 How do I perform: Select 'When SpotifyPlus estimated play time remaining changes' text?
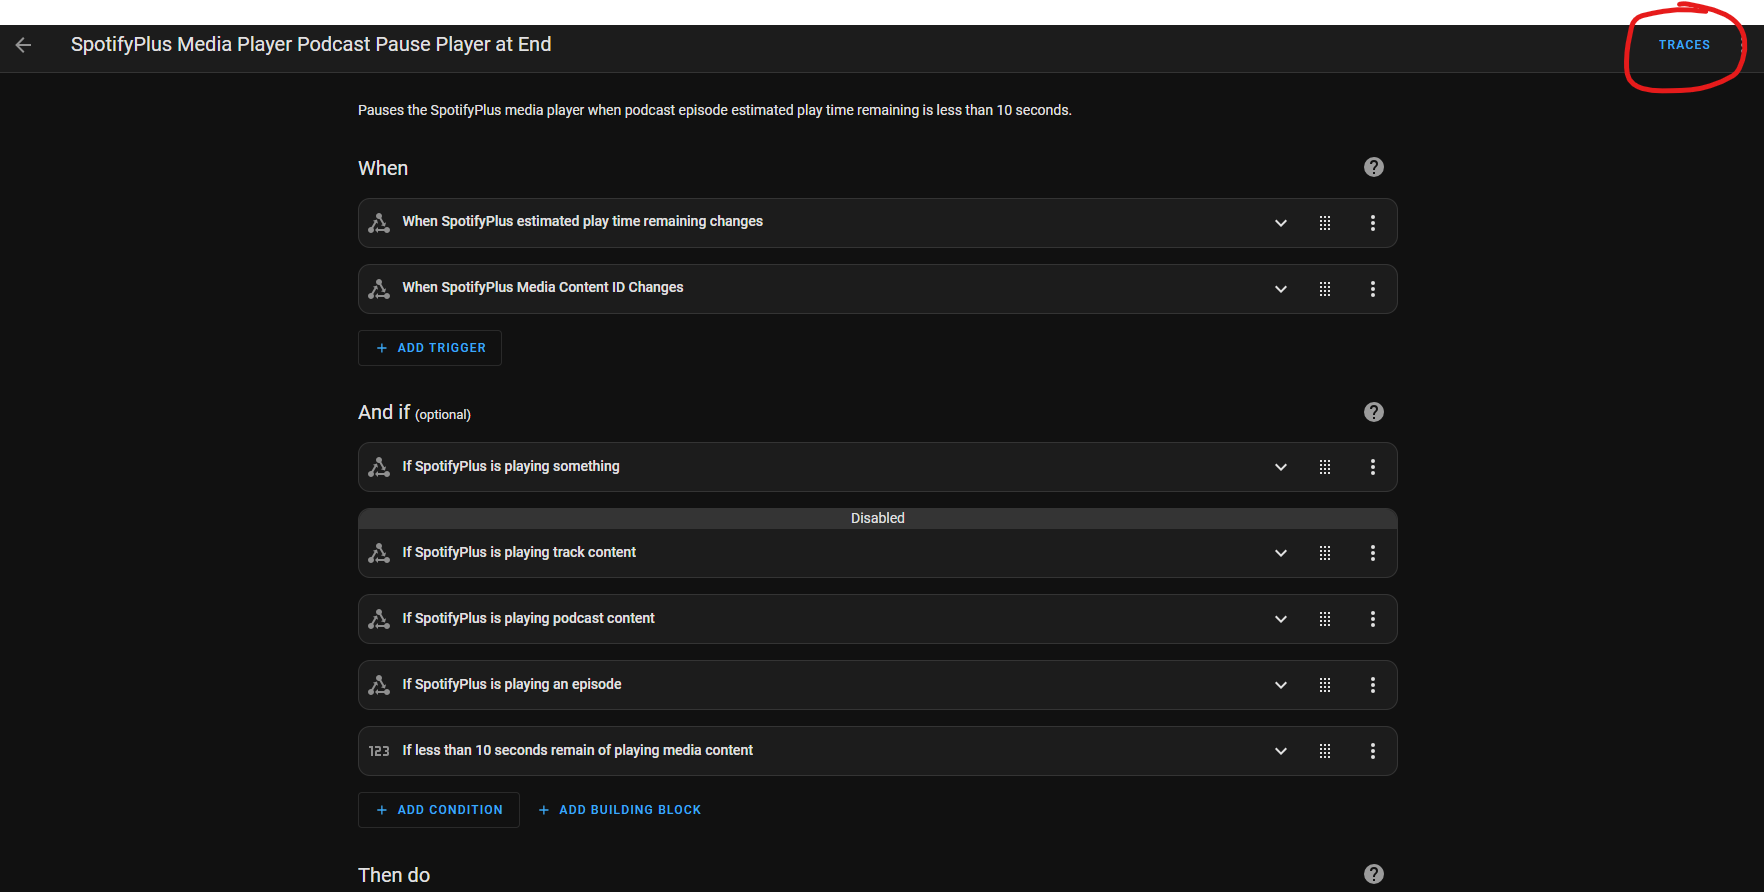tap(582, 221)
